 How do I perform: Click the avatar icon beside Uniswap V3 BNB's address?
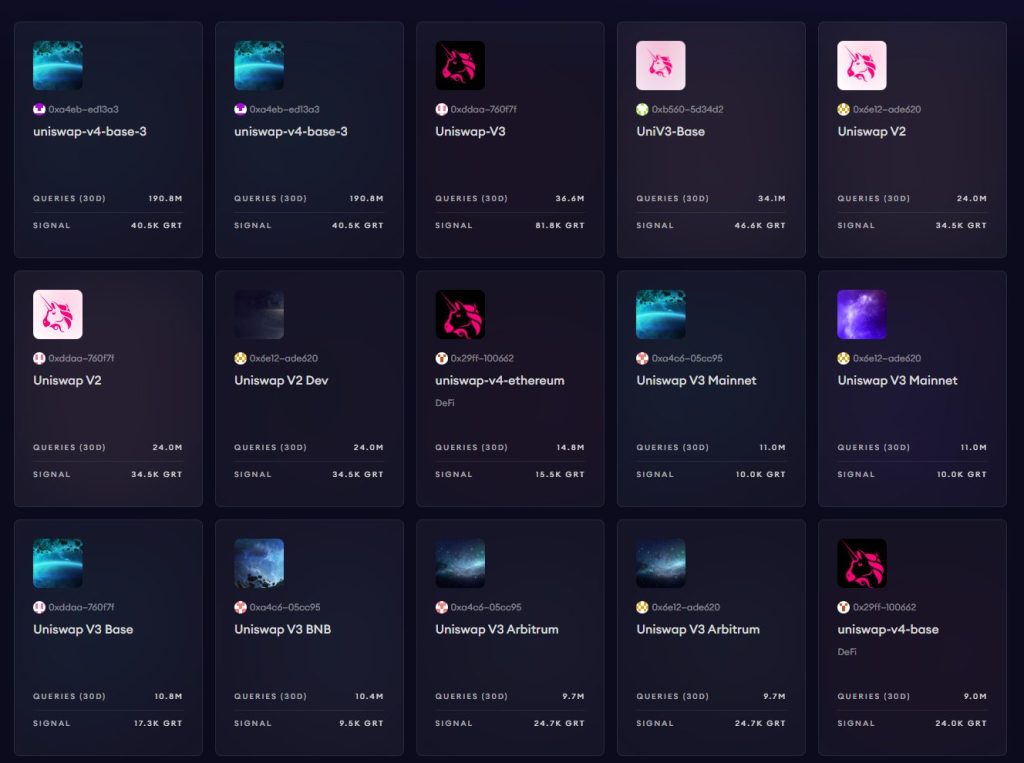(240, 607)
